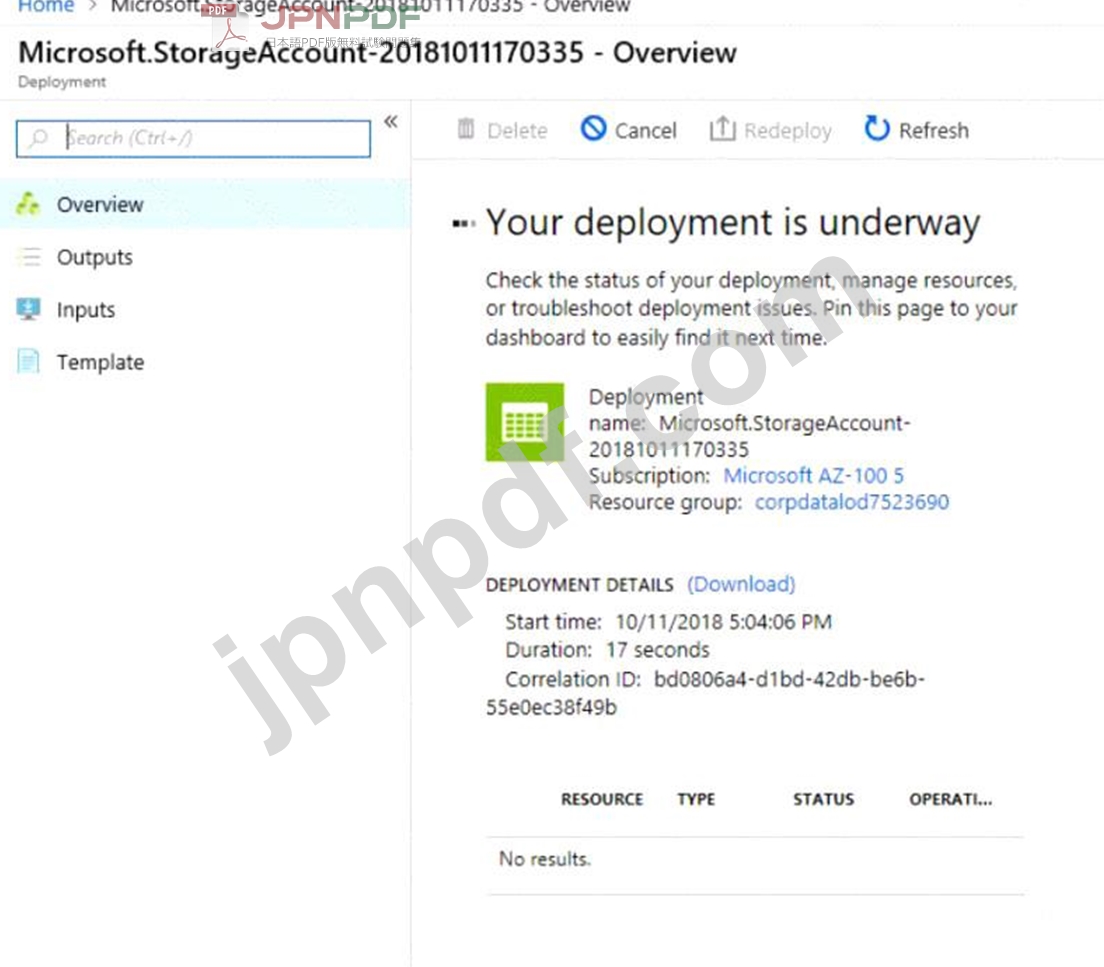
Task: Sort by the TYPE column header
Action: point(696,799)
